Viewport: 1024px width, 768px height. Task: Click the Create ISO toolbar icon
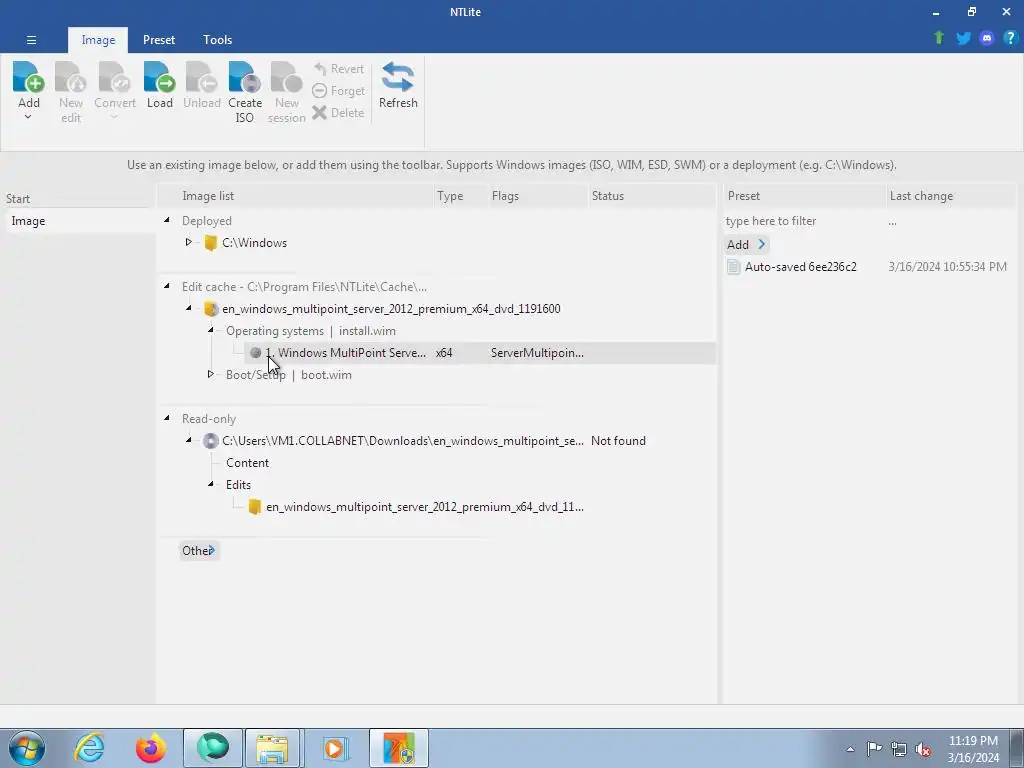[245, 77]
